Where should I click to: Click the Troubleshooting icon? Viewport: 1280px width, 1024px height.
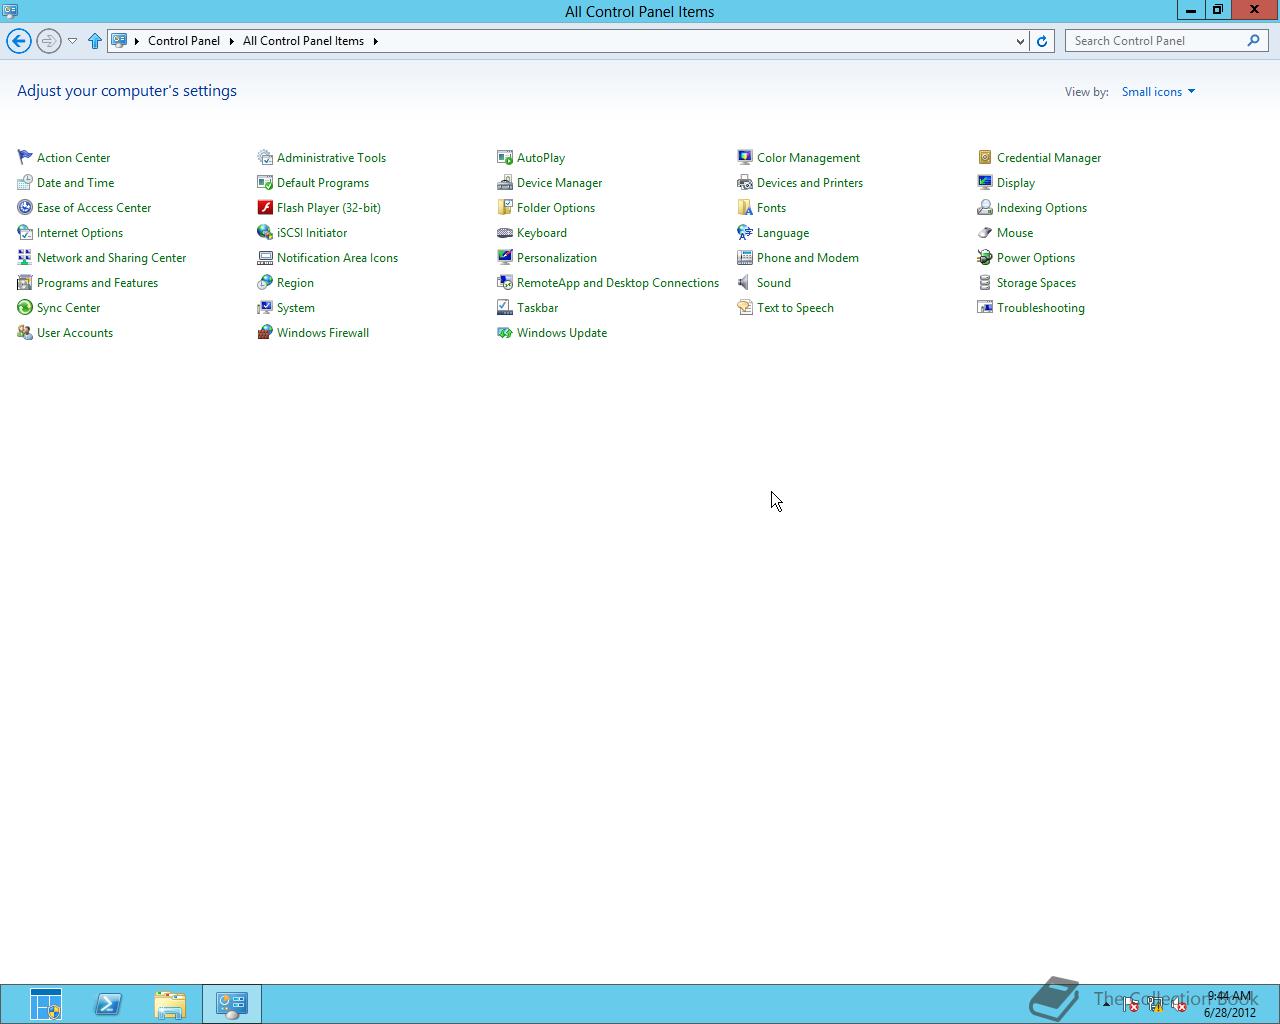coord(985,307)
